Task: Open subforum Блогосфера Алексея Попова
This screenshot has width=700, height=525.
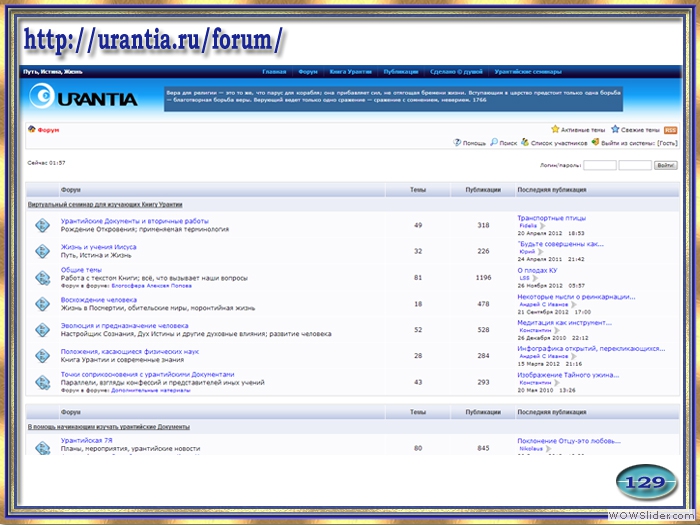Action: pyautogui.click(x=151, y=286)
